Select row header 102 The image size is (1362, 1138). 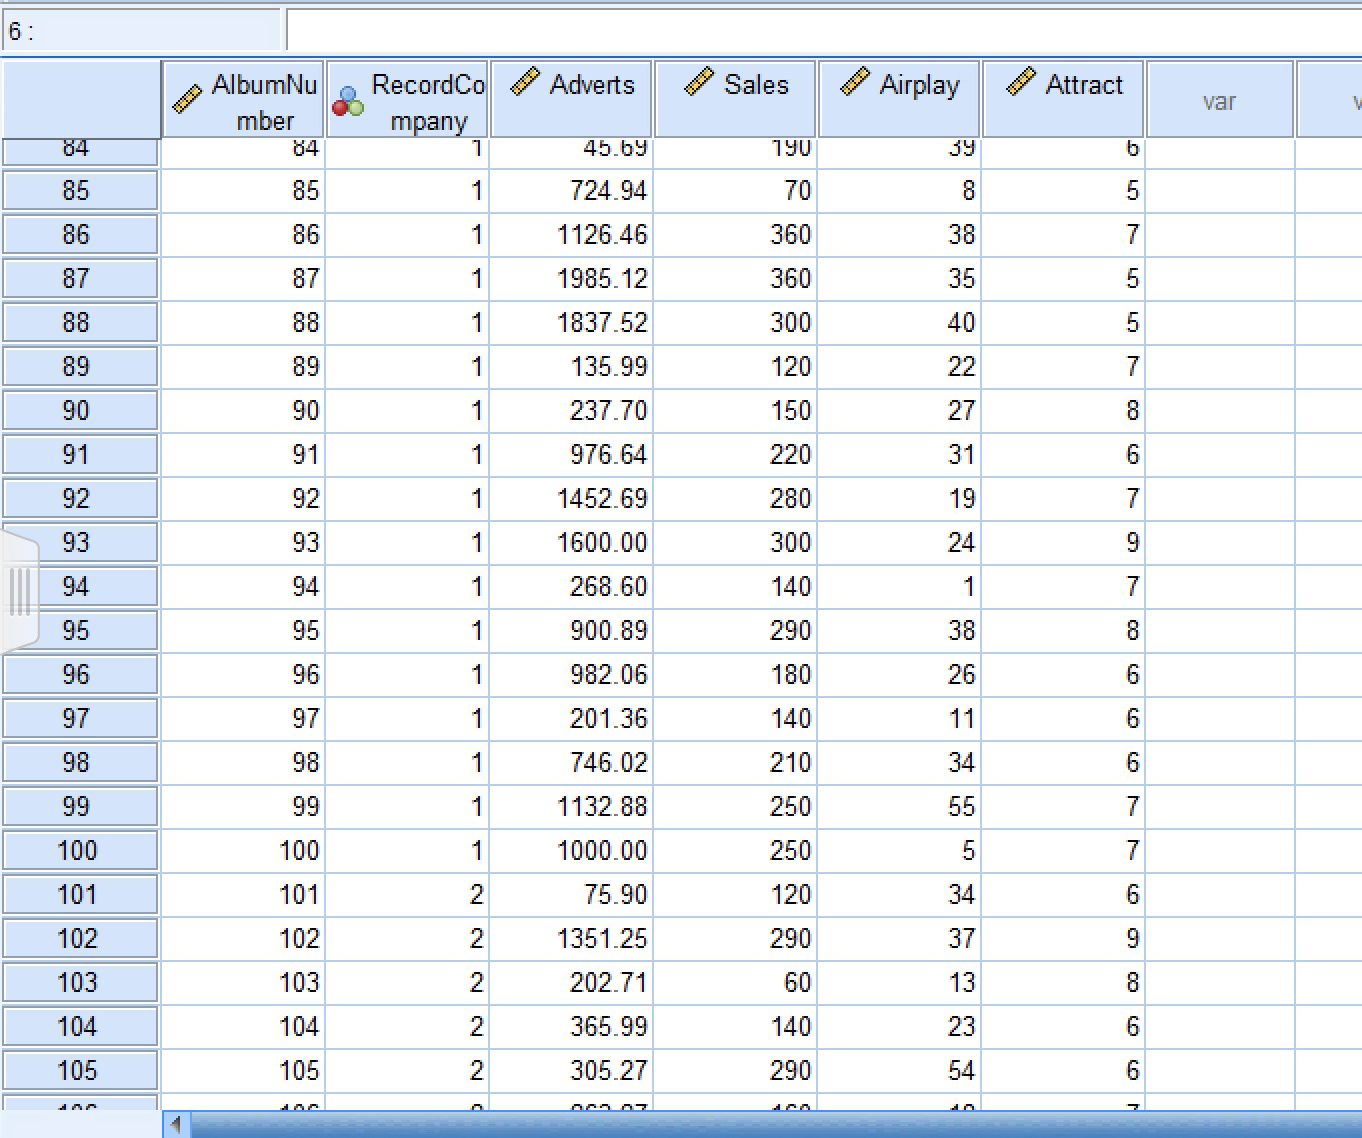(x=80, y=938)
